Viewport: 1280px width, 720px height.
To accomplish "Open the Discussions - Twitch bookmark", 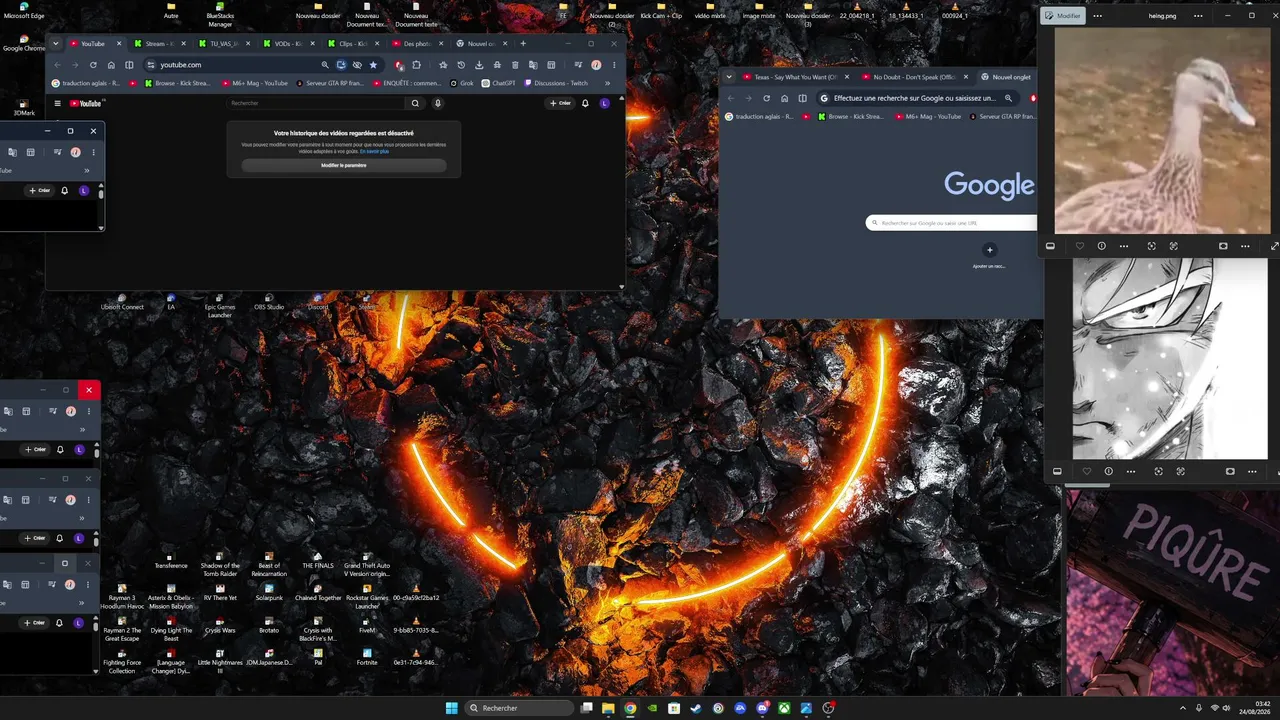I will click(556, 83).
